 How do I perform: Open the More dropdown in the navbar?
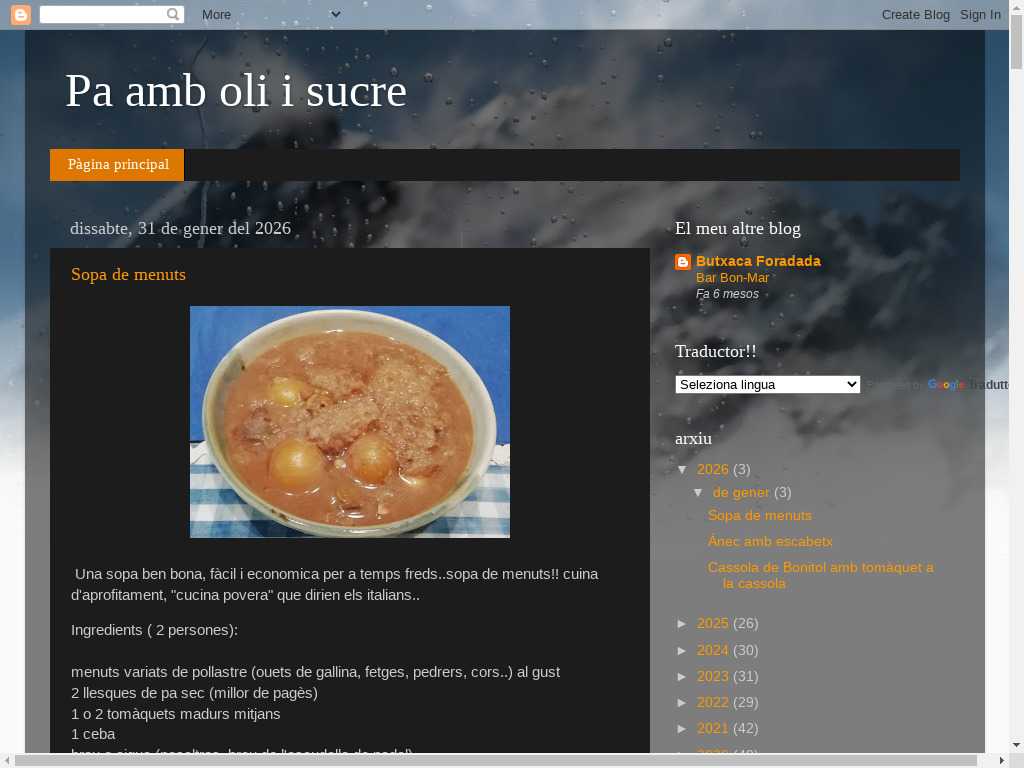(x=270, y=14)
